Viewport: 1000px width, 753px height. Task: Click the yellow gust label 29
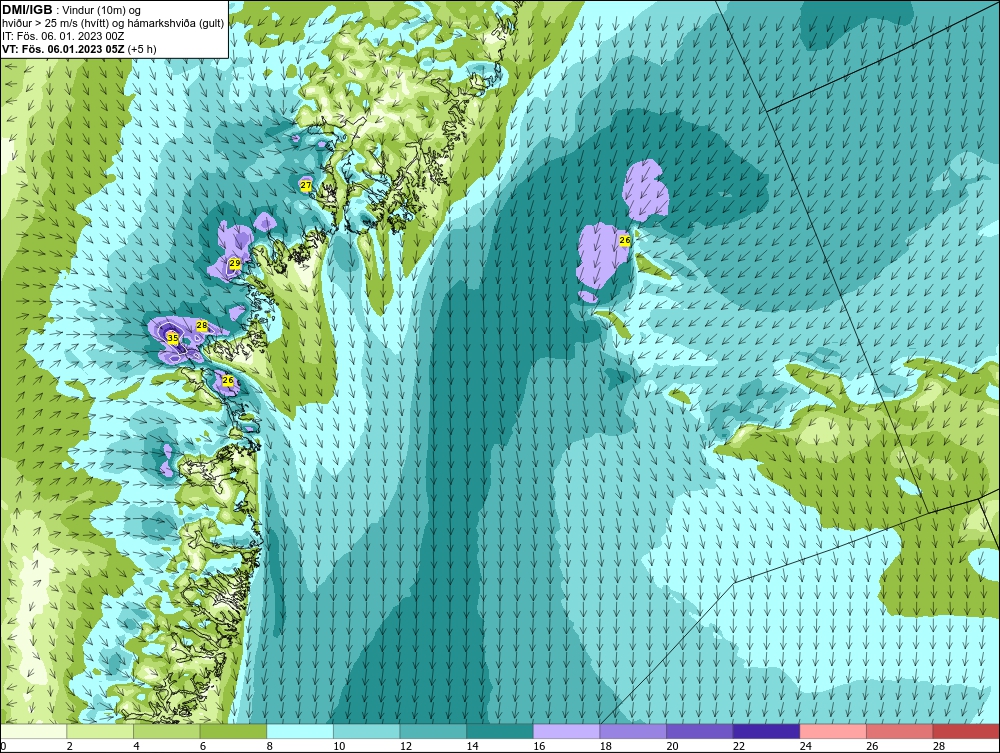(x=235, y=263)
